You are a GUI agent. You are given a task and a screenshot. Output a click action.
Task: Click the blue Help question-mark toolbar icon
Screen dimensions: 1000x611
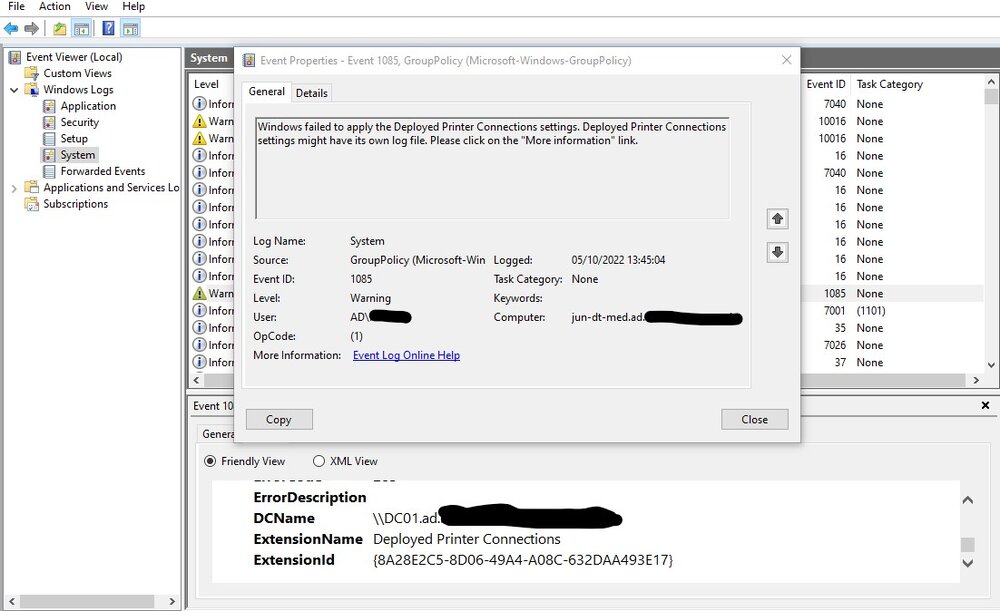pyautogui.click(x=108, y=28)
